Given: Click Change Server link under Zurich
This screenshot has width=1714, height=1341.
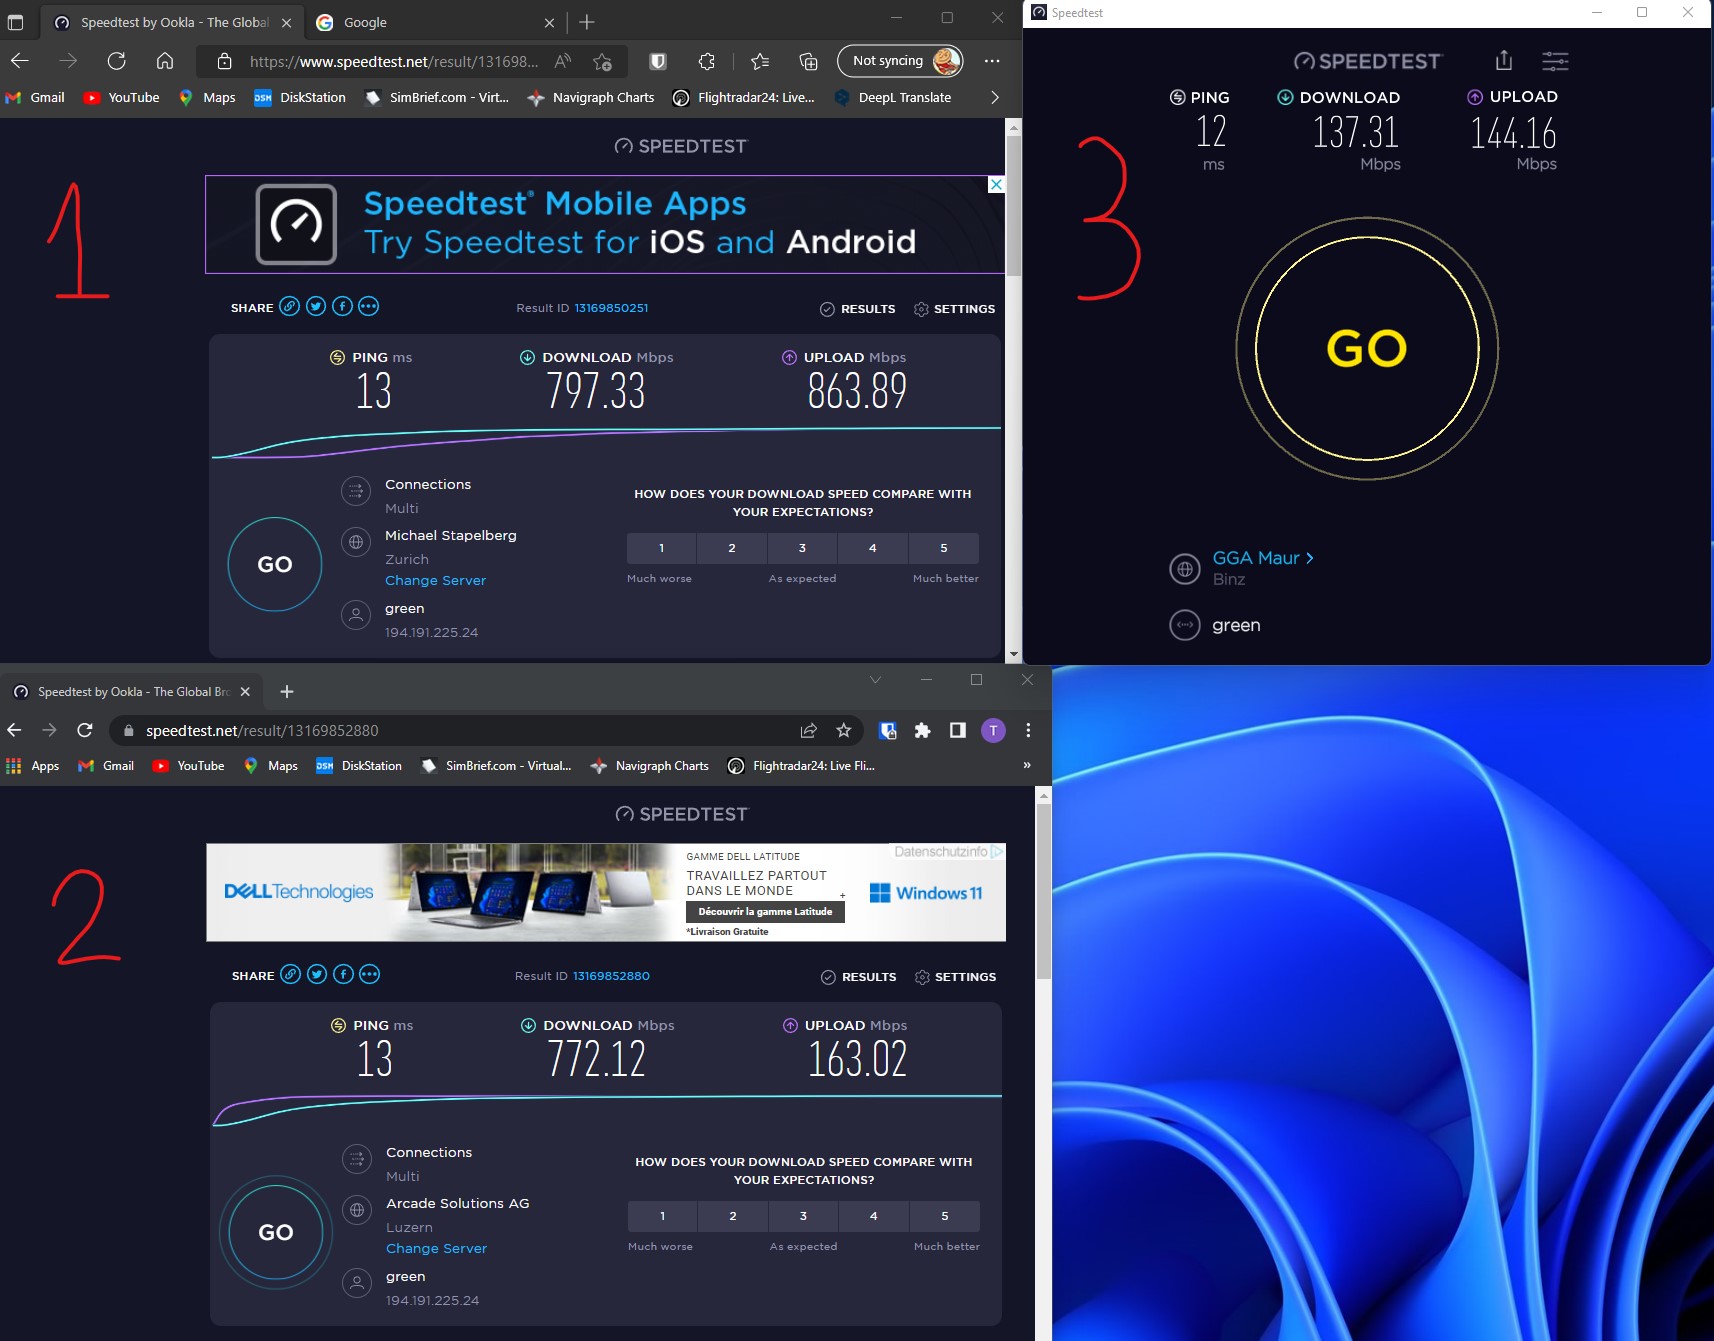Looking at the screenshot, I should 435,581.
